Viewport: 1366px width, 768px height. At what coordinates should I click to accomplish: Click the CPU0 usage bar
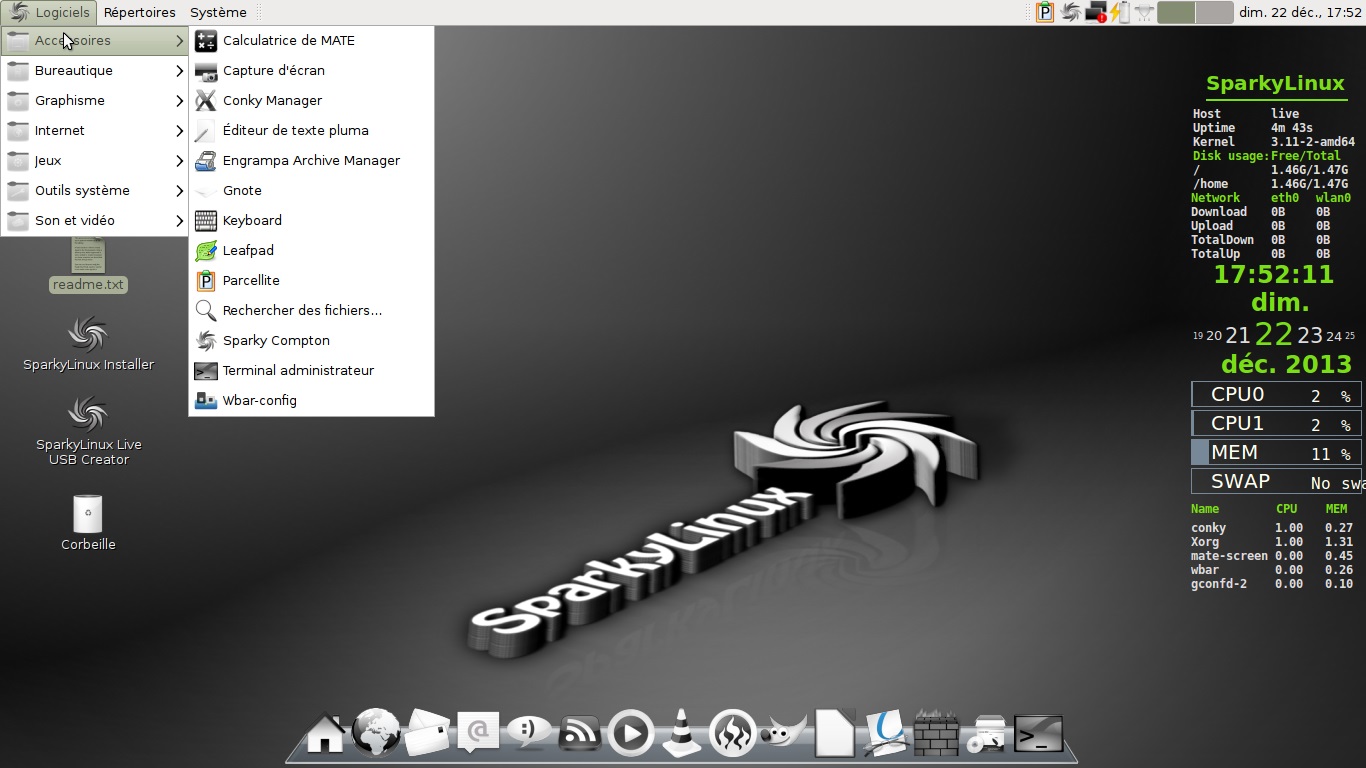[x=1276, y=395]
